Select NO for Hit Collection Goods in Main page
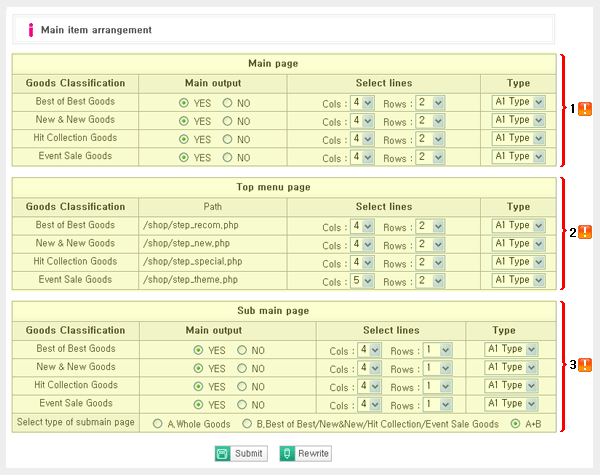 (228, 139)
